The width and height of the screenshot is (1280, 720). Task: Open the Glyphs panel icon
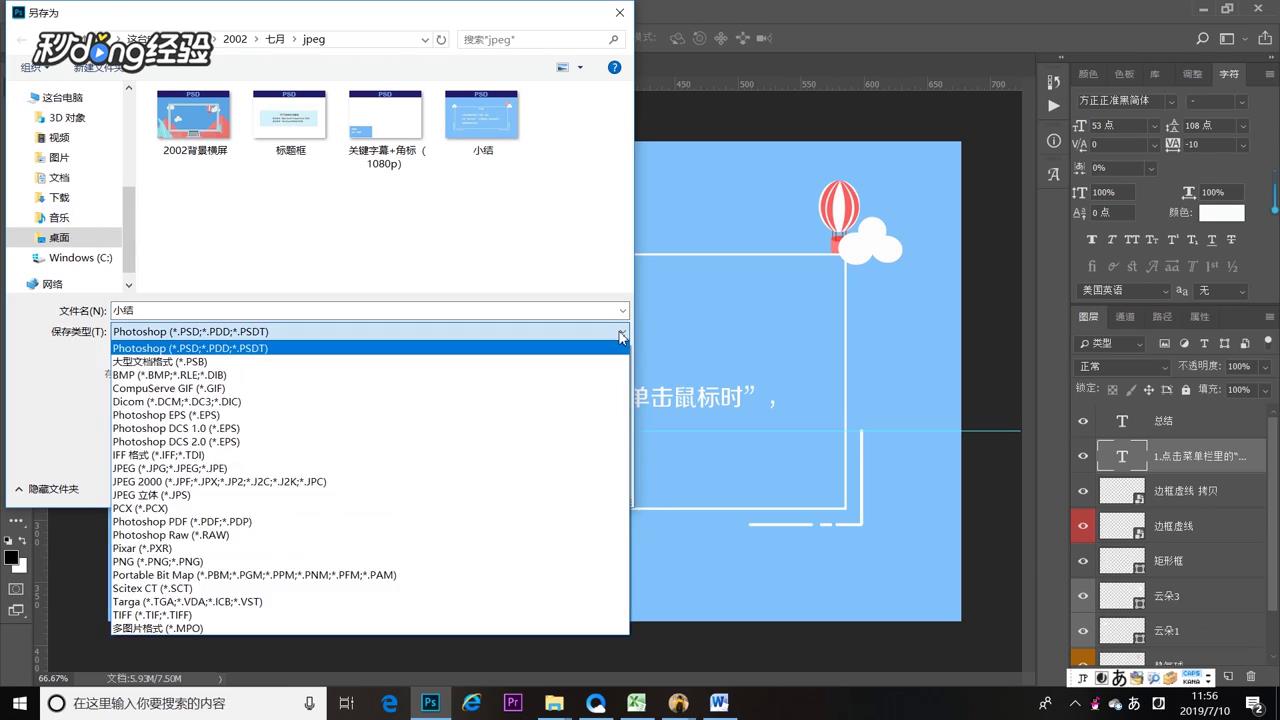coord(1053,174)
